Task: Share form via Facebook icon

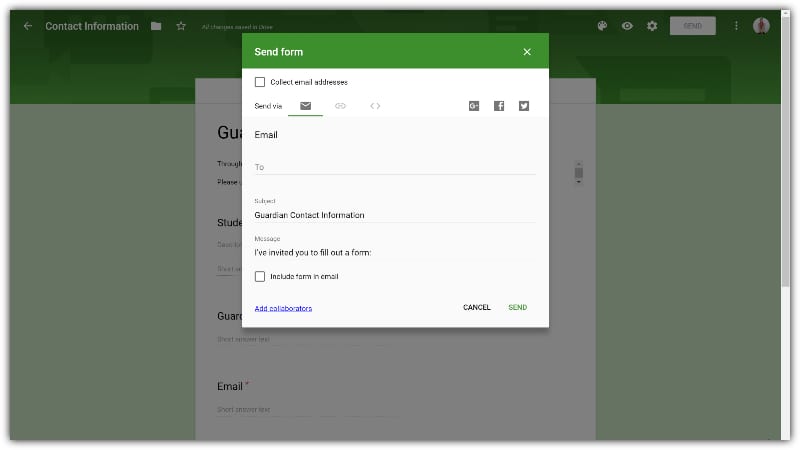Action: pyautogui.click(x=499, y=105)
